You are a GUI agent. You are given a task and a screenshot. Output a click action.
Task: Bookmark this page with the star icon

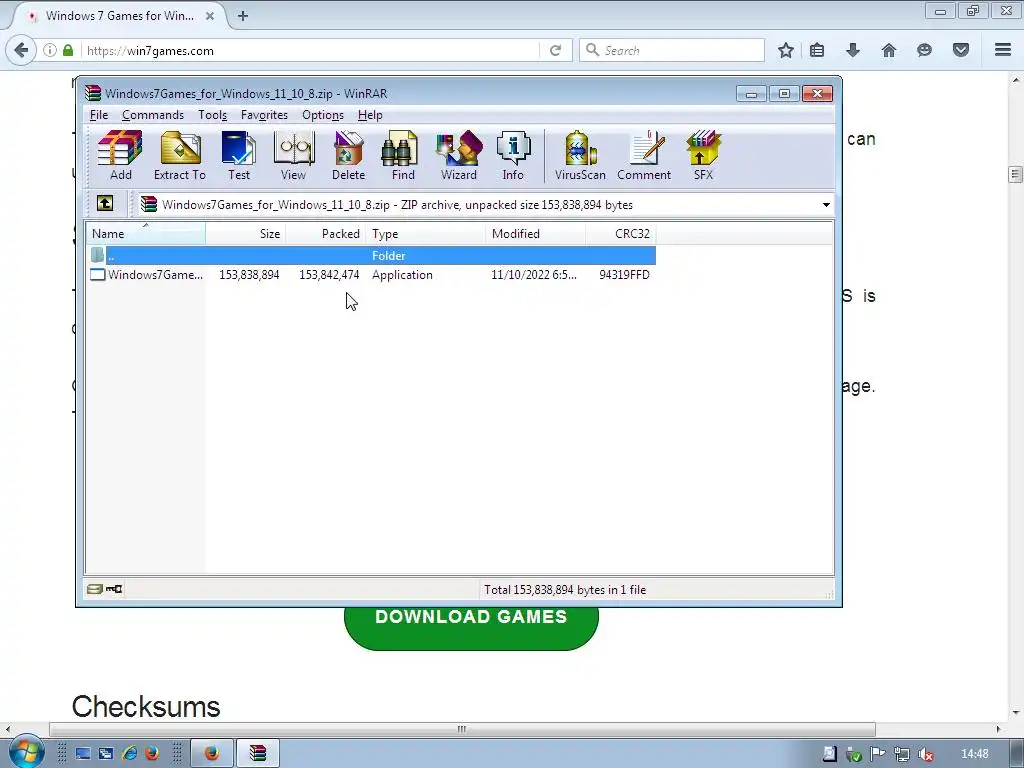(786, 50)
